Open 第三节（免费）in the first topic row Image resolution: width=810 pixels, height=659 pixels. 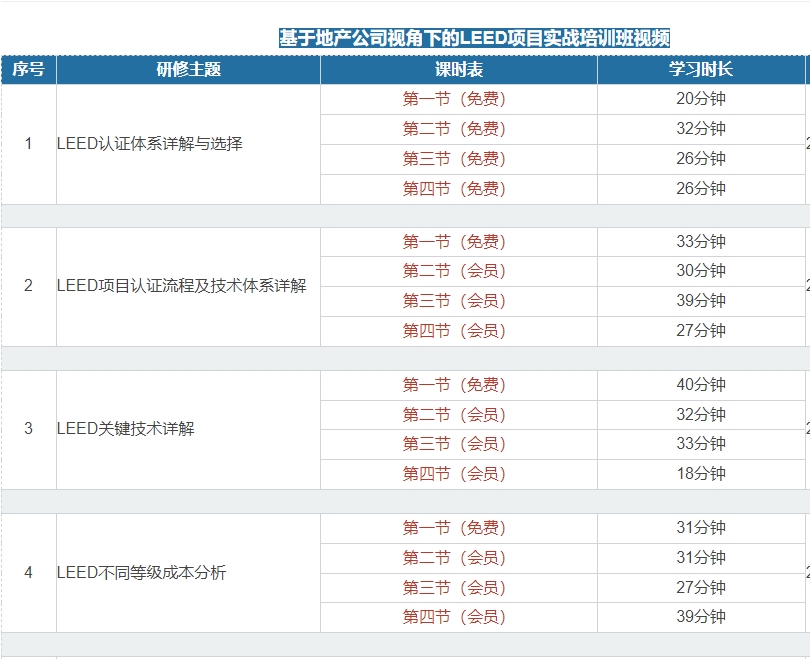point(457,157)
